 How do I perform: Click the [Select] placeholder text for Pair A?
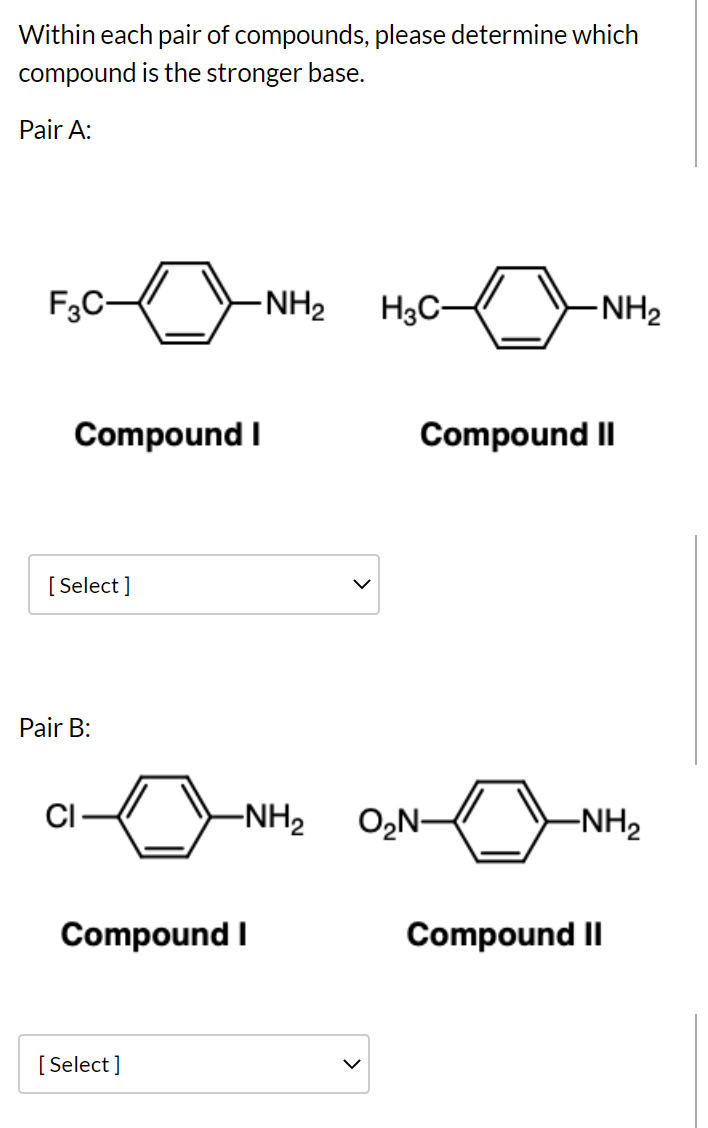87,585
